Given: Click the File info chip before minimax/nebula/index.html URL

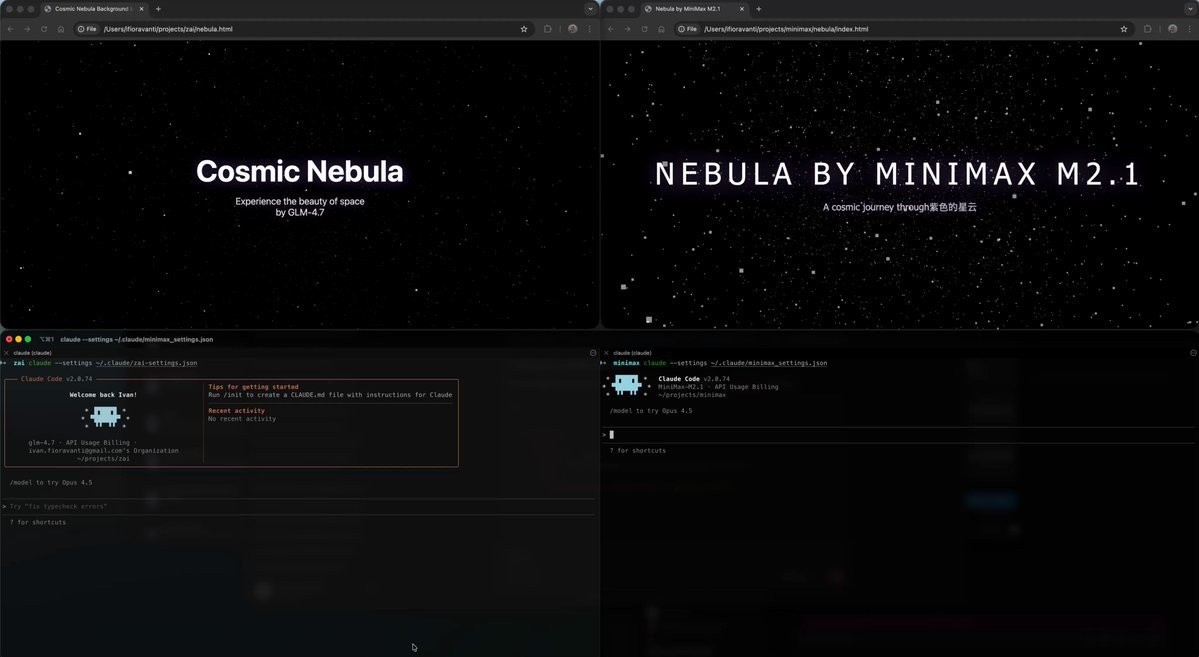Looking at the screenshot, I should (x=688, y=29).
